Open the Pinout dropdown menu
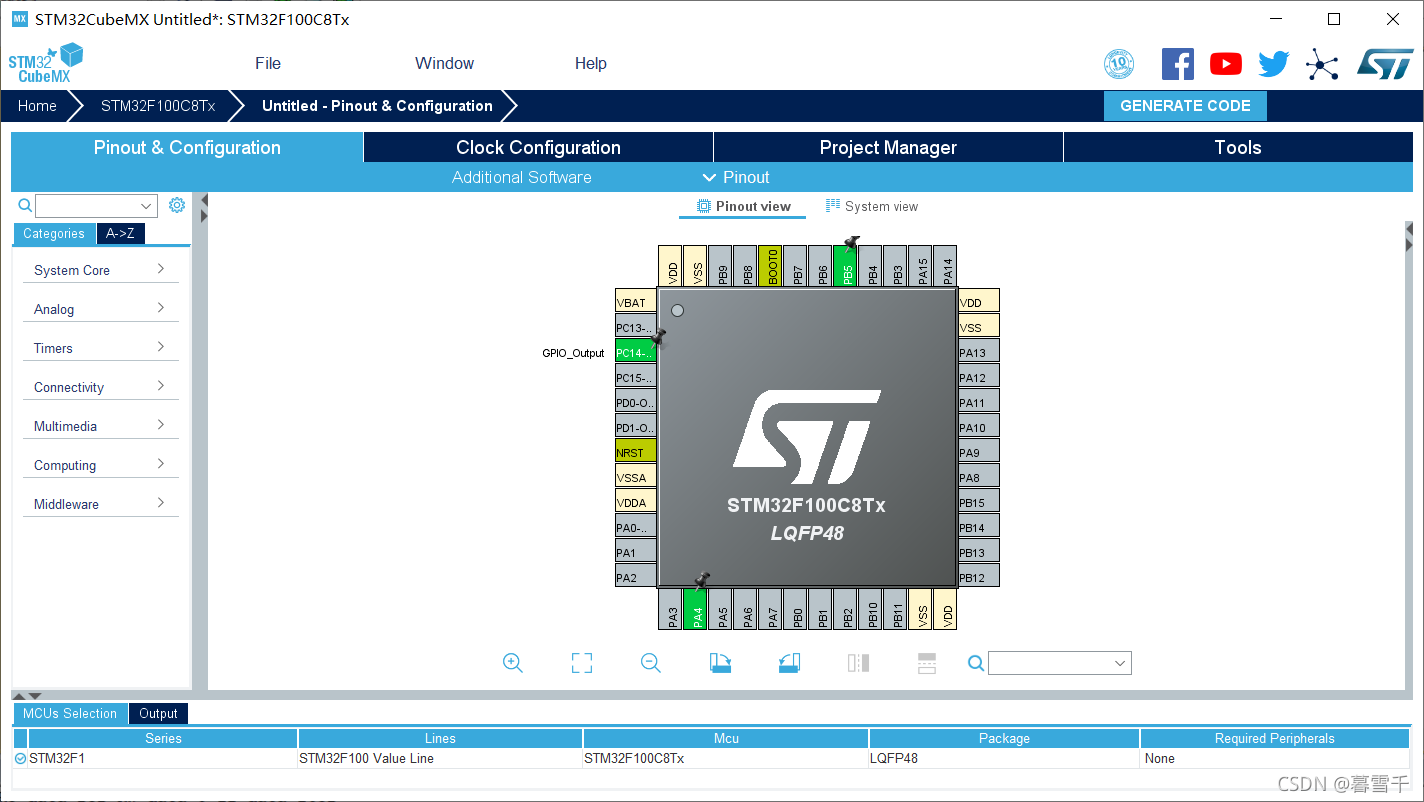The width and height of the screenshot is (1424, 802). tap(736, 177)
